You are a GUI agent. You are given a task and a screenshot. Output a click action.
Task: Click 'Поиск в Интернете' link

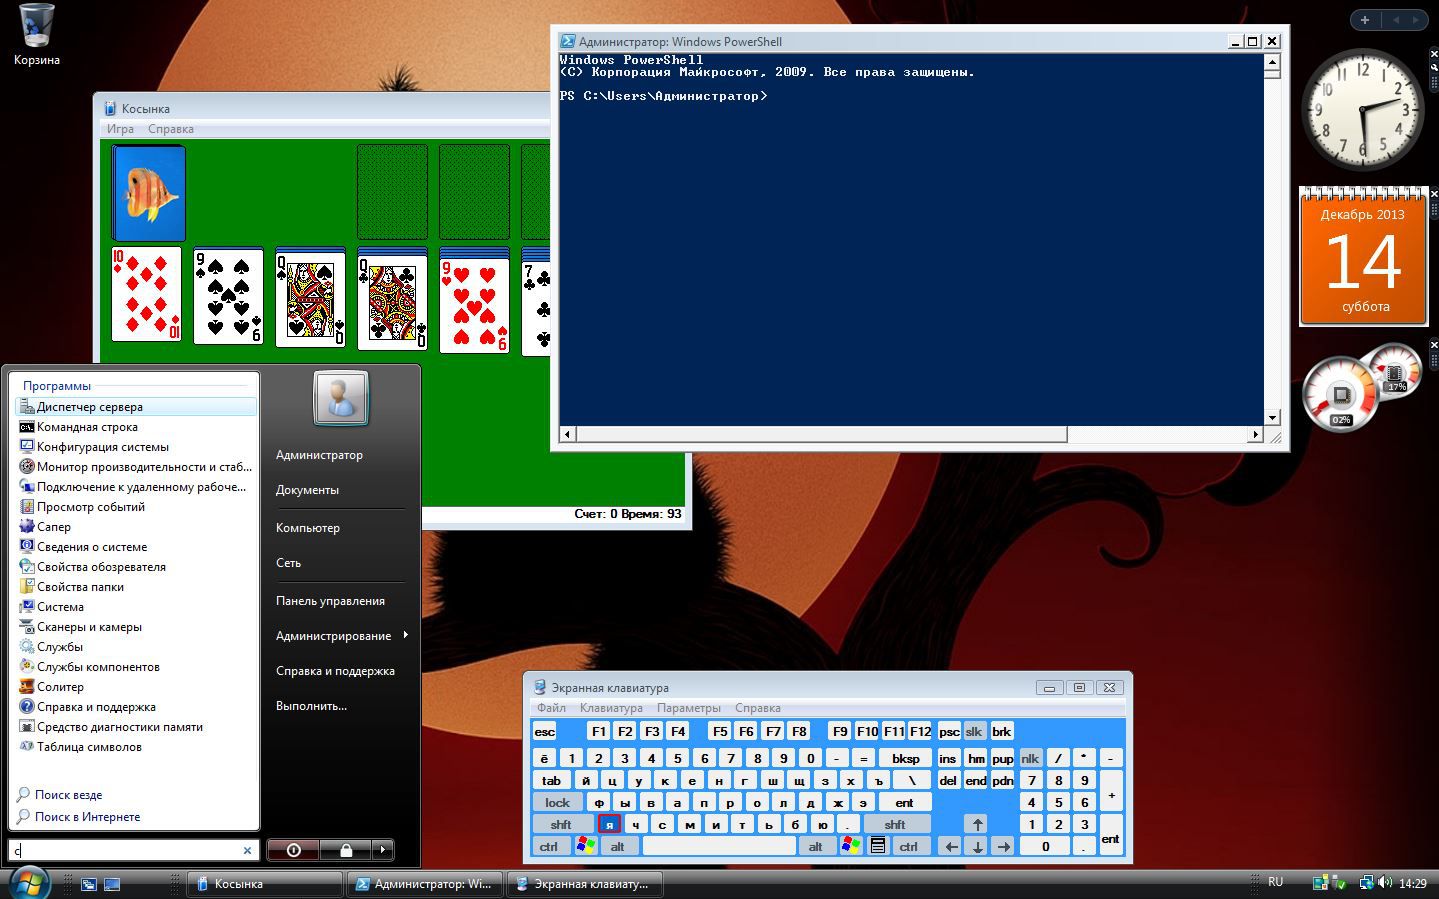tap(88, 817)
